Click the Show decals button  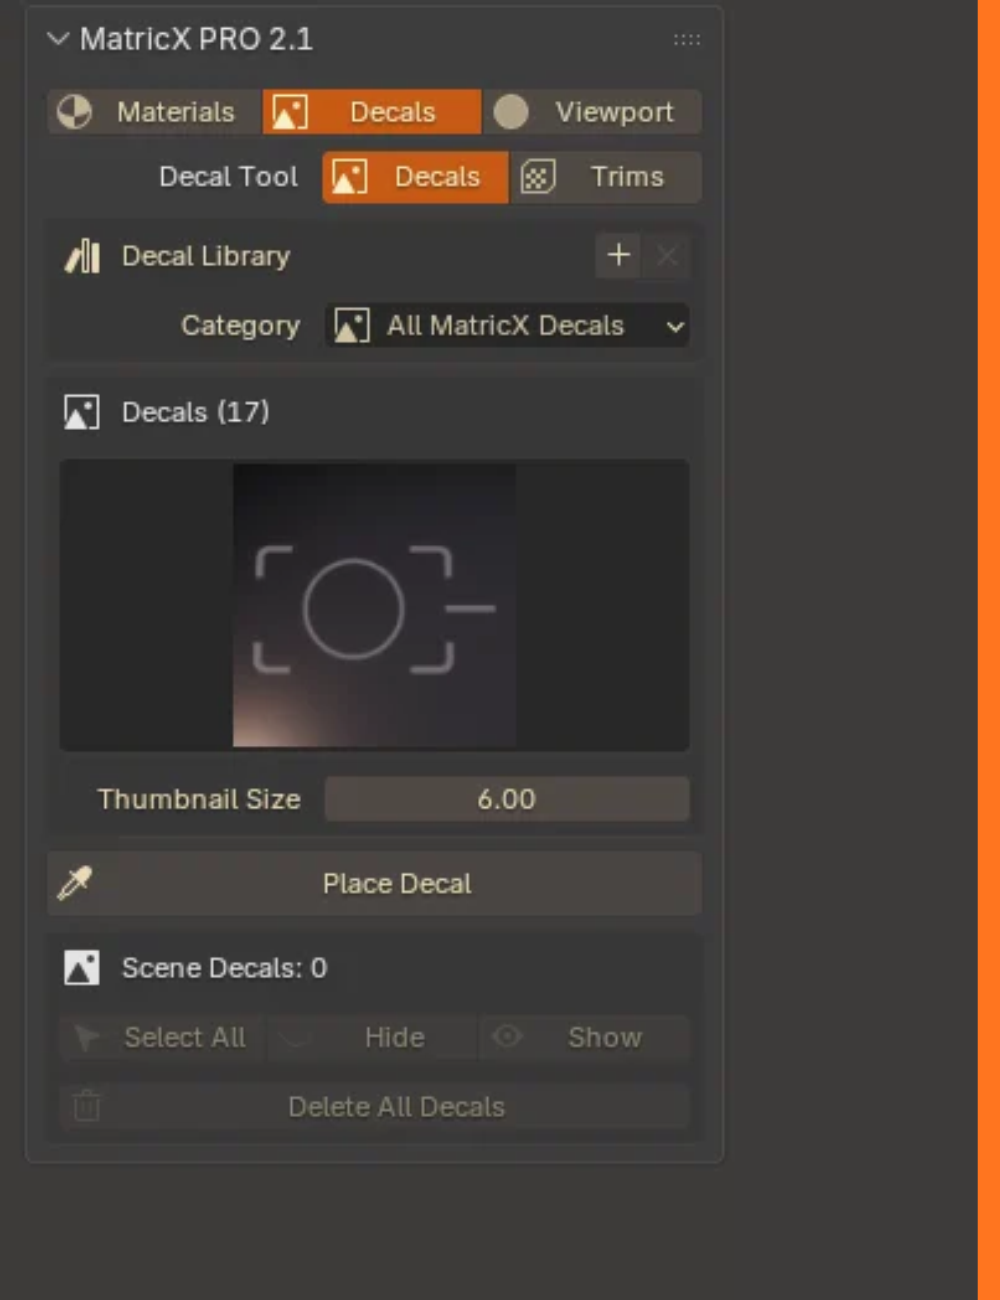click(x=584, y=1037)
